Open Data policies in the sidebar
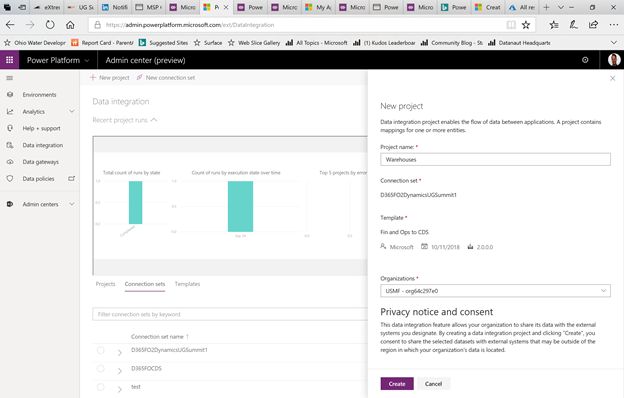This screenshot has height=398, width=624. [x=38, y=179]
